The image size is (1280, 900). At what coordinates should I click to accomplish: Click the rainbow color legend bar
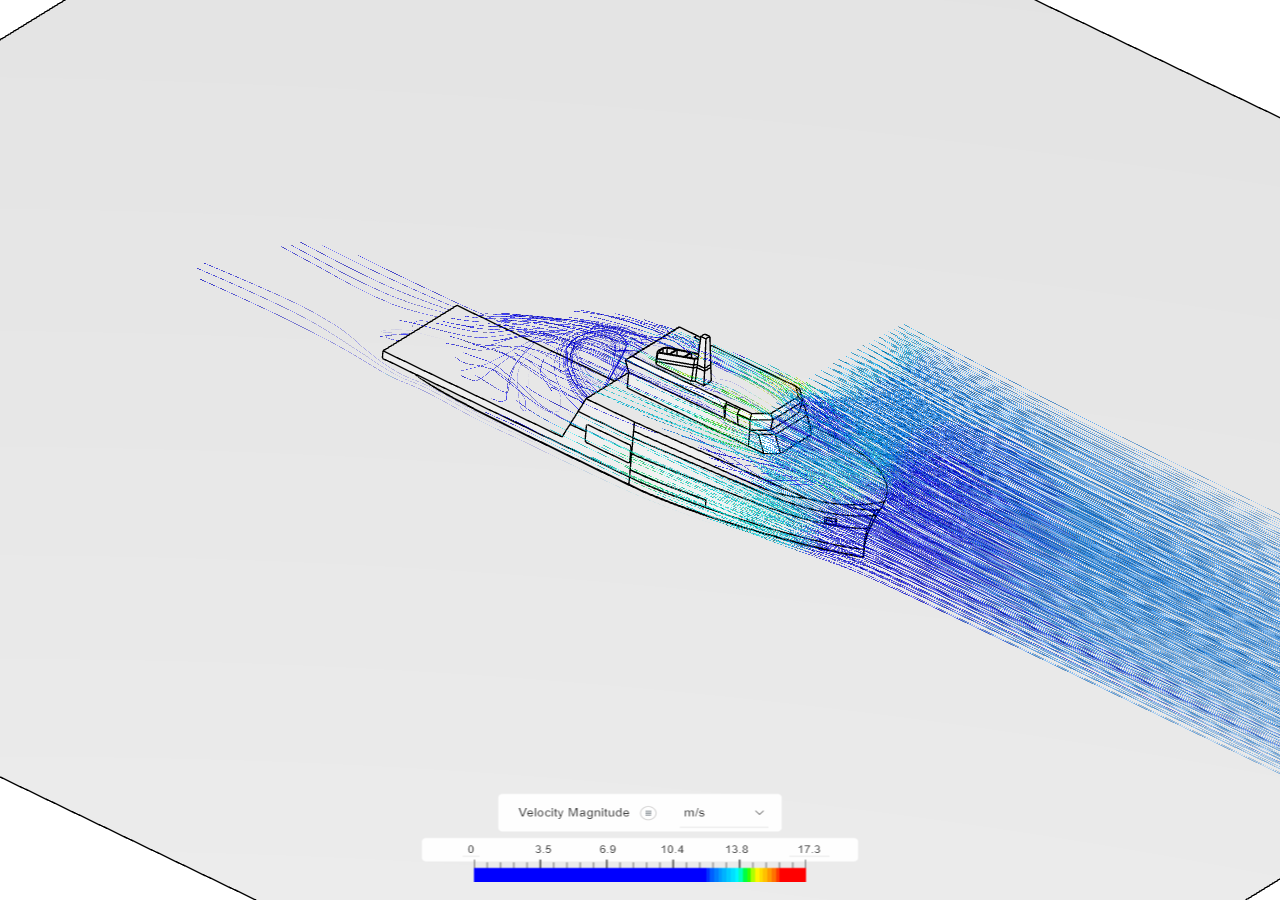(x=640, y=872)
